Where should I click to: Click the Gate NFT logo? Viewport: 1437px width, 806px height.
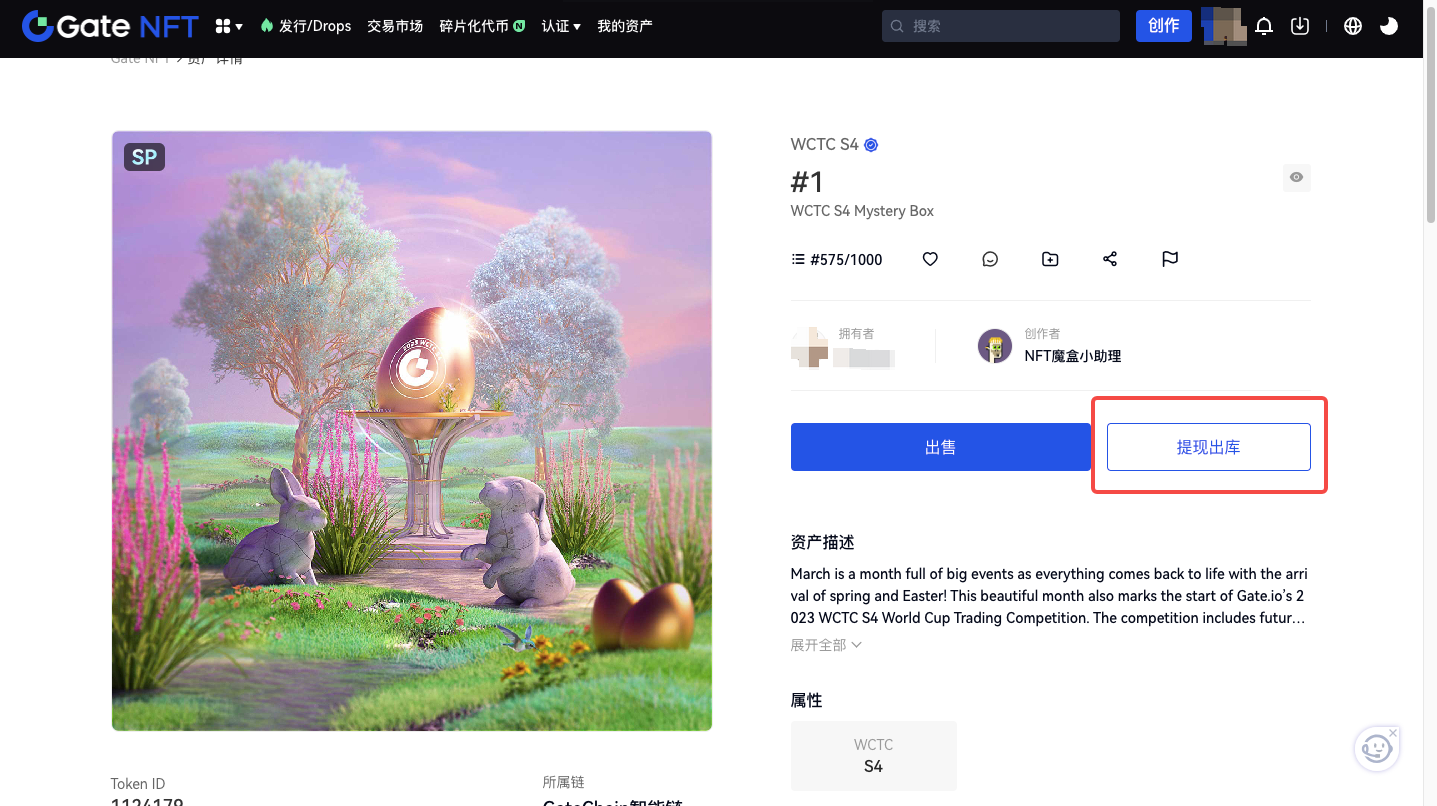(110, 26)
